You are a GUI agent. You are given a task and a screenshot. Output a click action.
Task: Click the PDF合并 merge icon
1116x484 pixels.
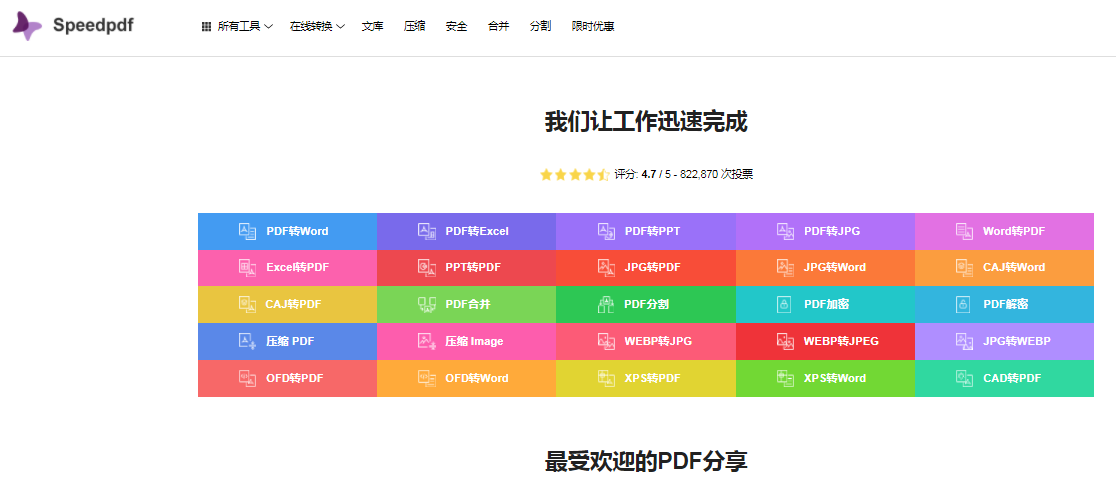[426, 304]
